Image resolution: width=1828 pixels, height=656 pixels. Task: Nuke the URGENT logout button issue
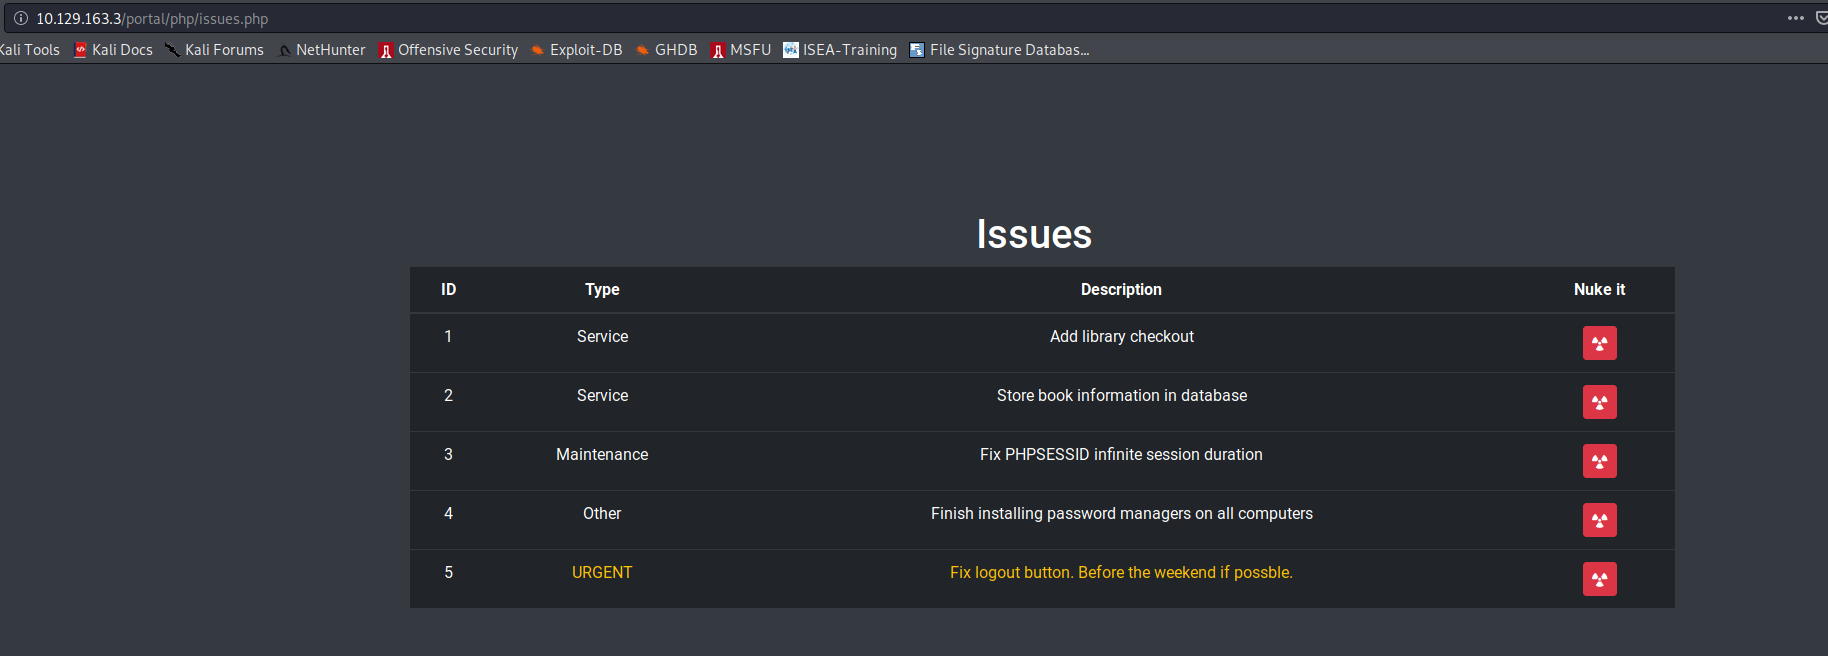coord(1599,579)
